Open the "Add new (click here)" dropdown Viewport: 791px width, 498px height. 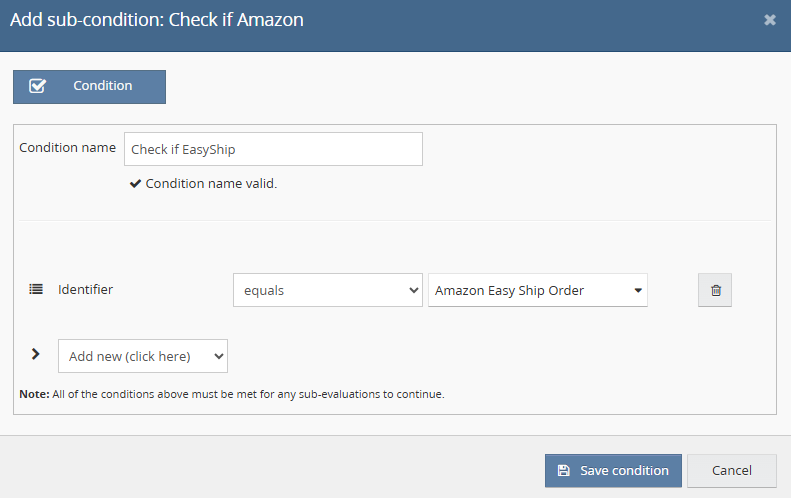coord(143,356)
